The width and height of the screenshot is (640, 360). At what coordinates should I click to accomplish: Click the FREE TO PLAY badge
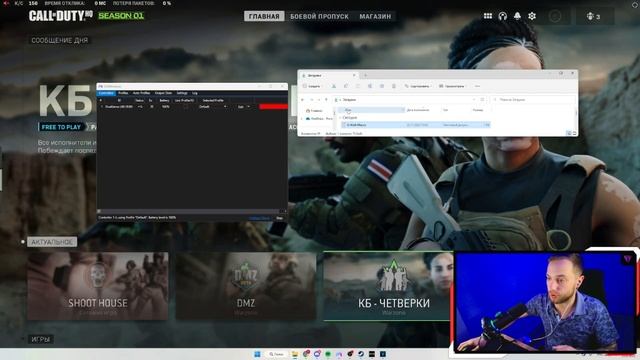coord(61,127)
